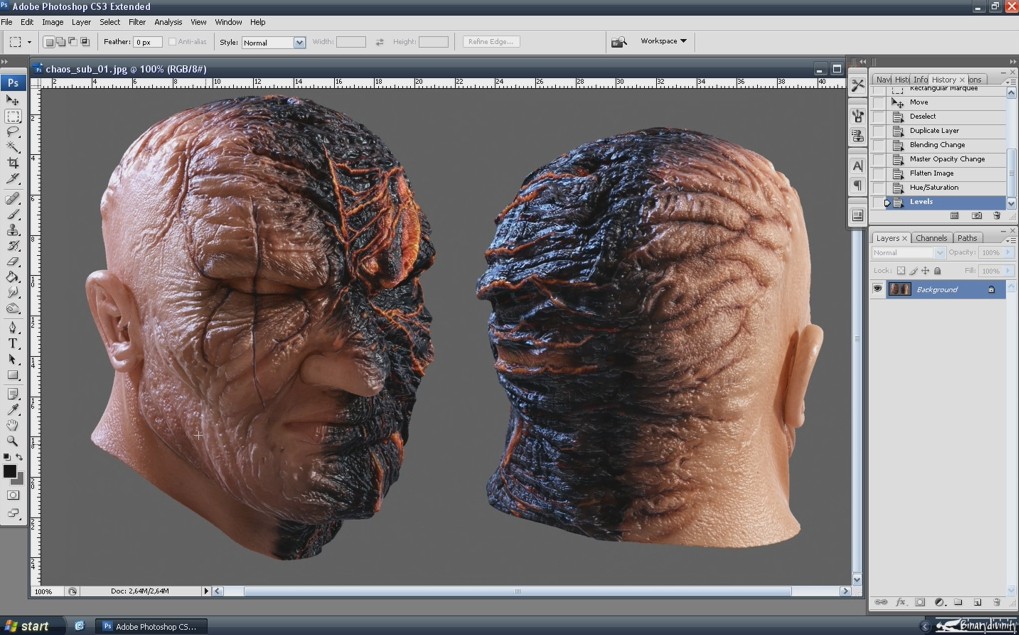Image resolution: width=1019 pixels, height=635 pixels.
Task: Select the Move tool in the toolbox
Action: point(12,100)
